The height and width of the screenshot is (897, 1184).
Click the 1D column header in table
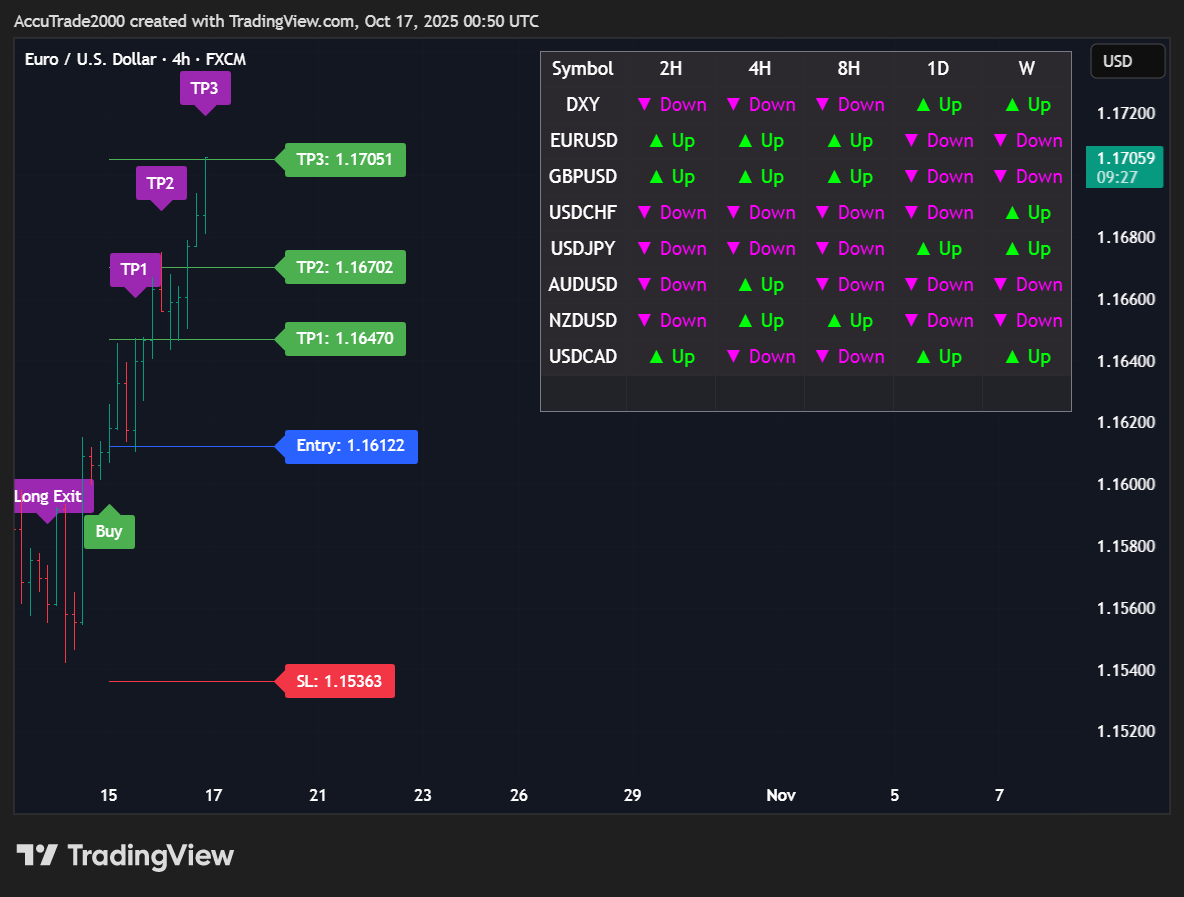[x=938, y=69]
